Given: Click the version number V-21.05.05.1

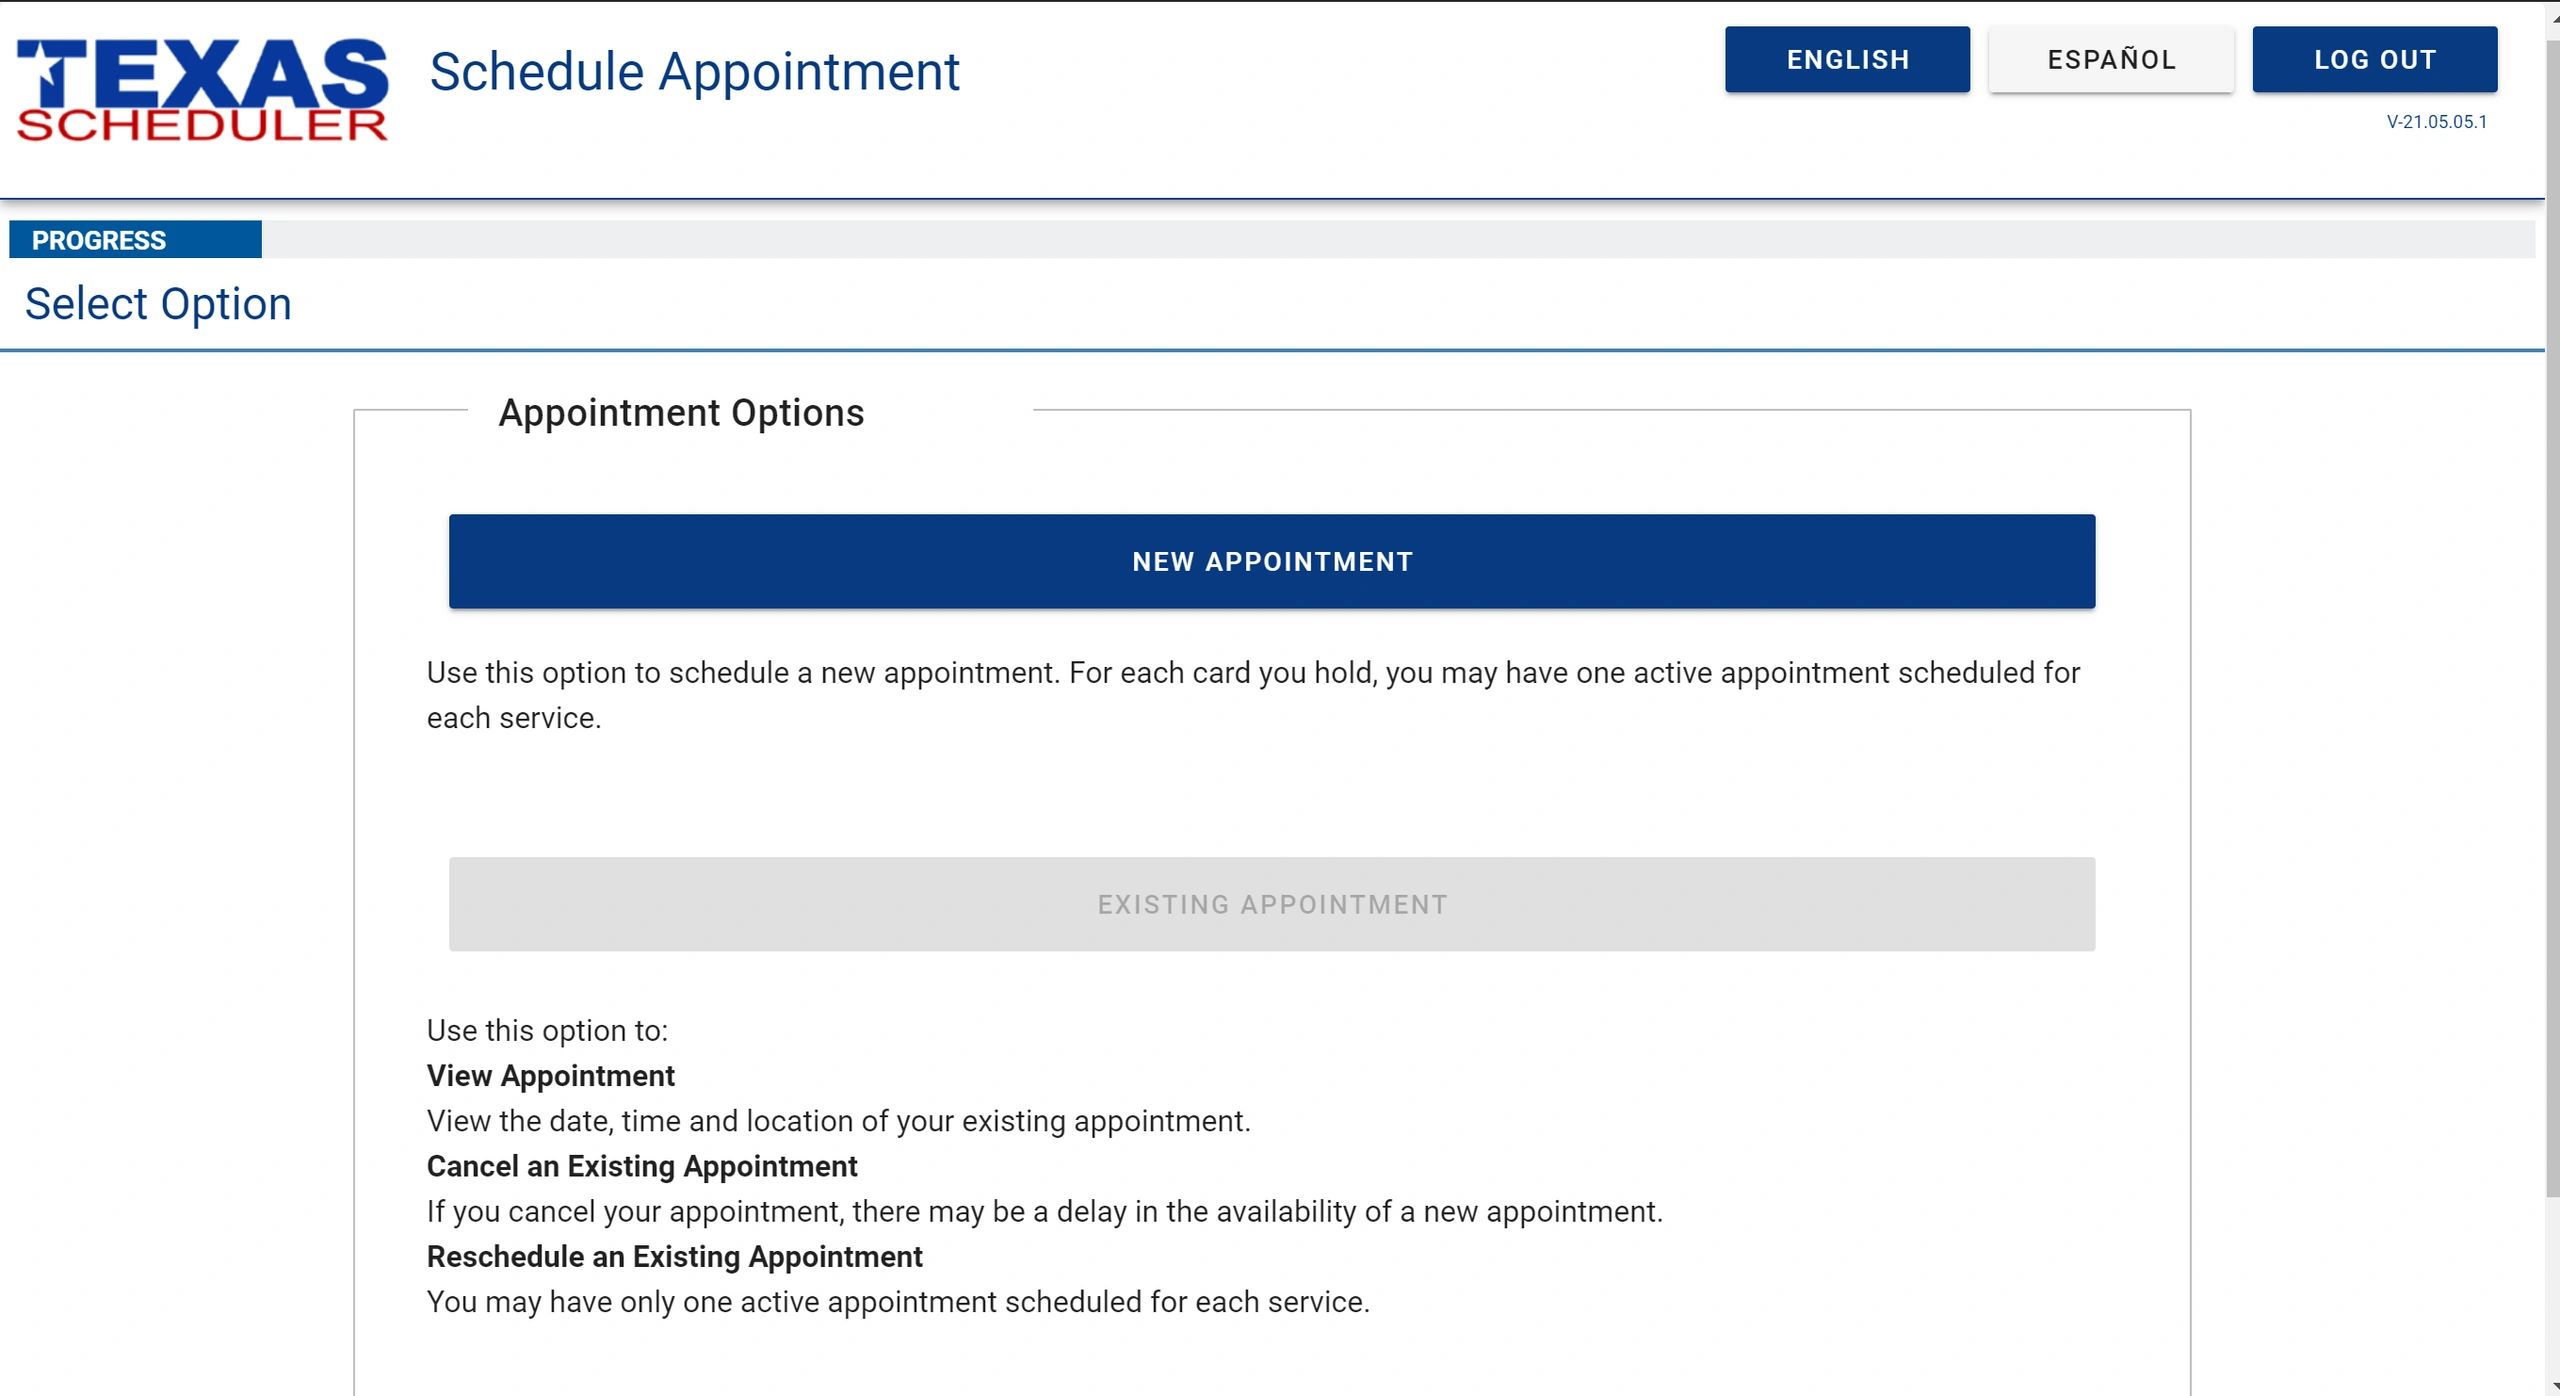Looking at the screenshot, I should pos(2436,122).
